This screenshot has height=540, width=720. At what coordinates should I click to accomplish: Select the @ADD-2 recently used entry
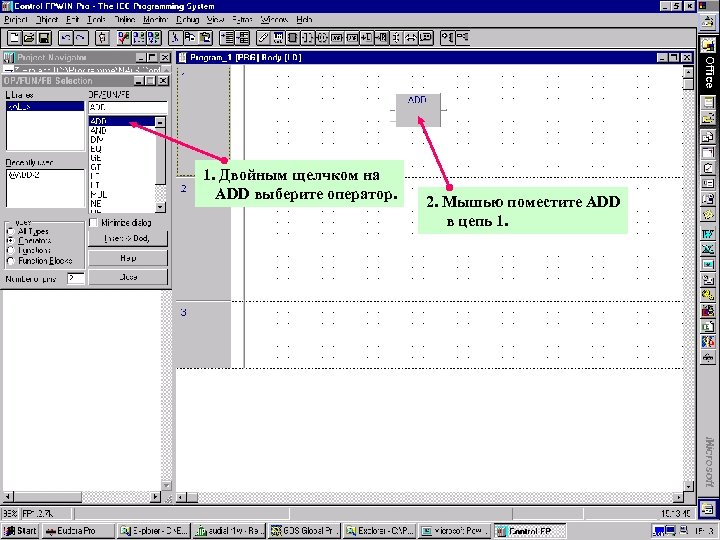(45, 175)
